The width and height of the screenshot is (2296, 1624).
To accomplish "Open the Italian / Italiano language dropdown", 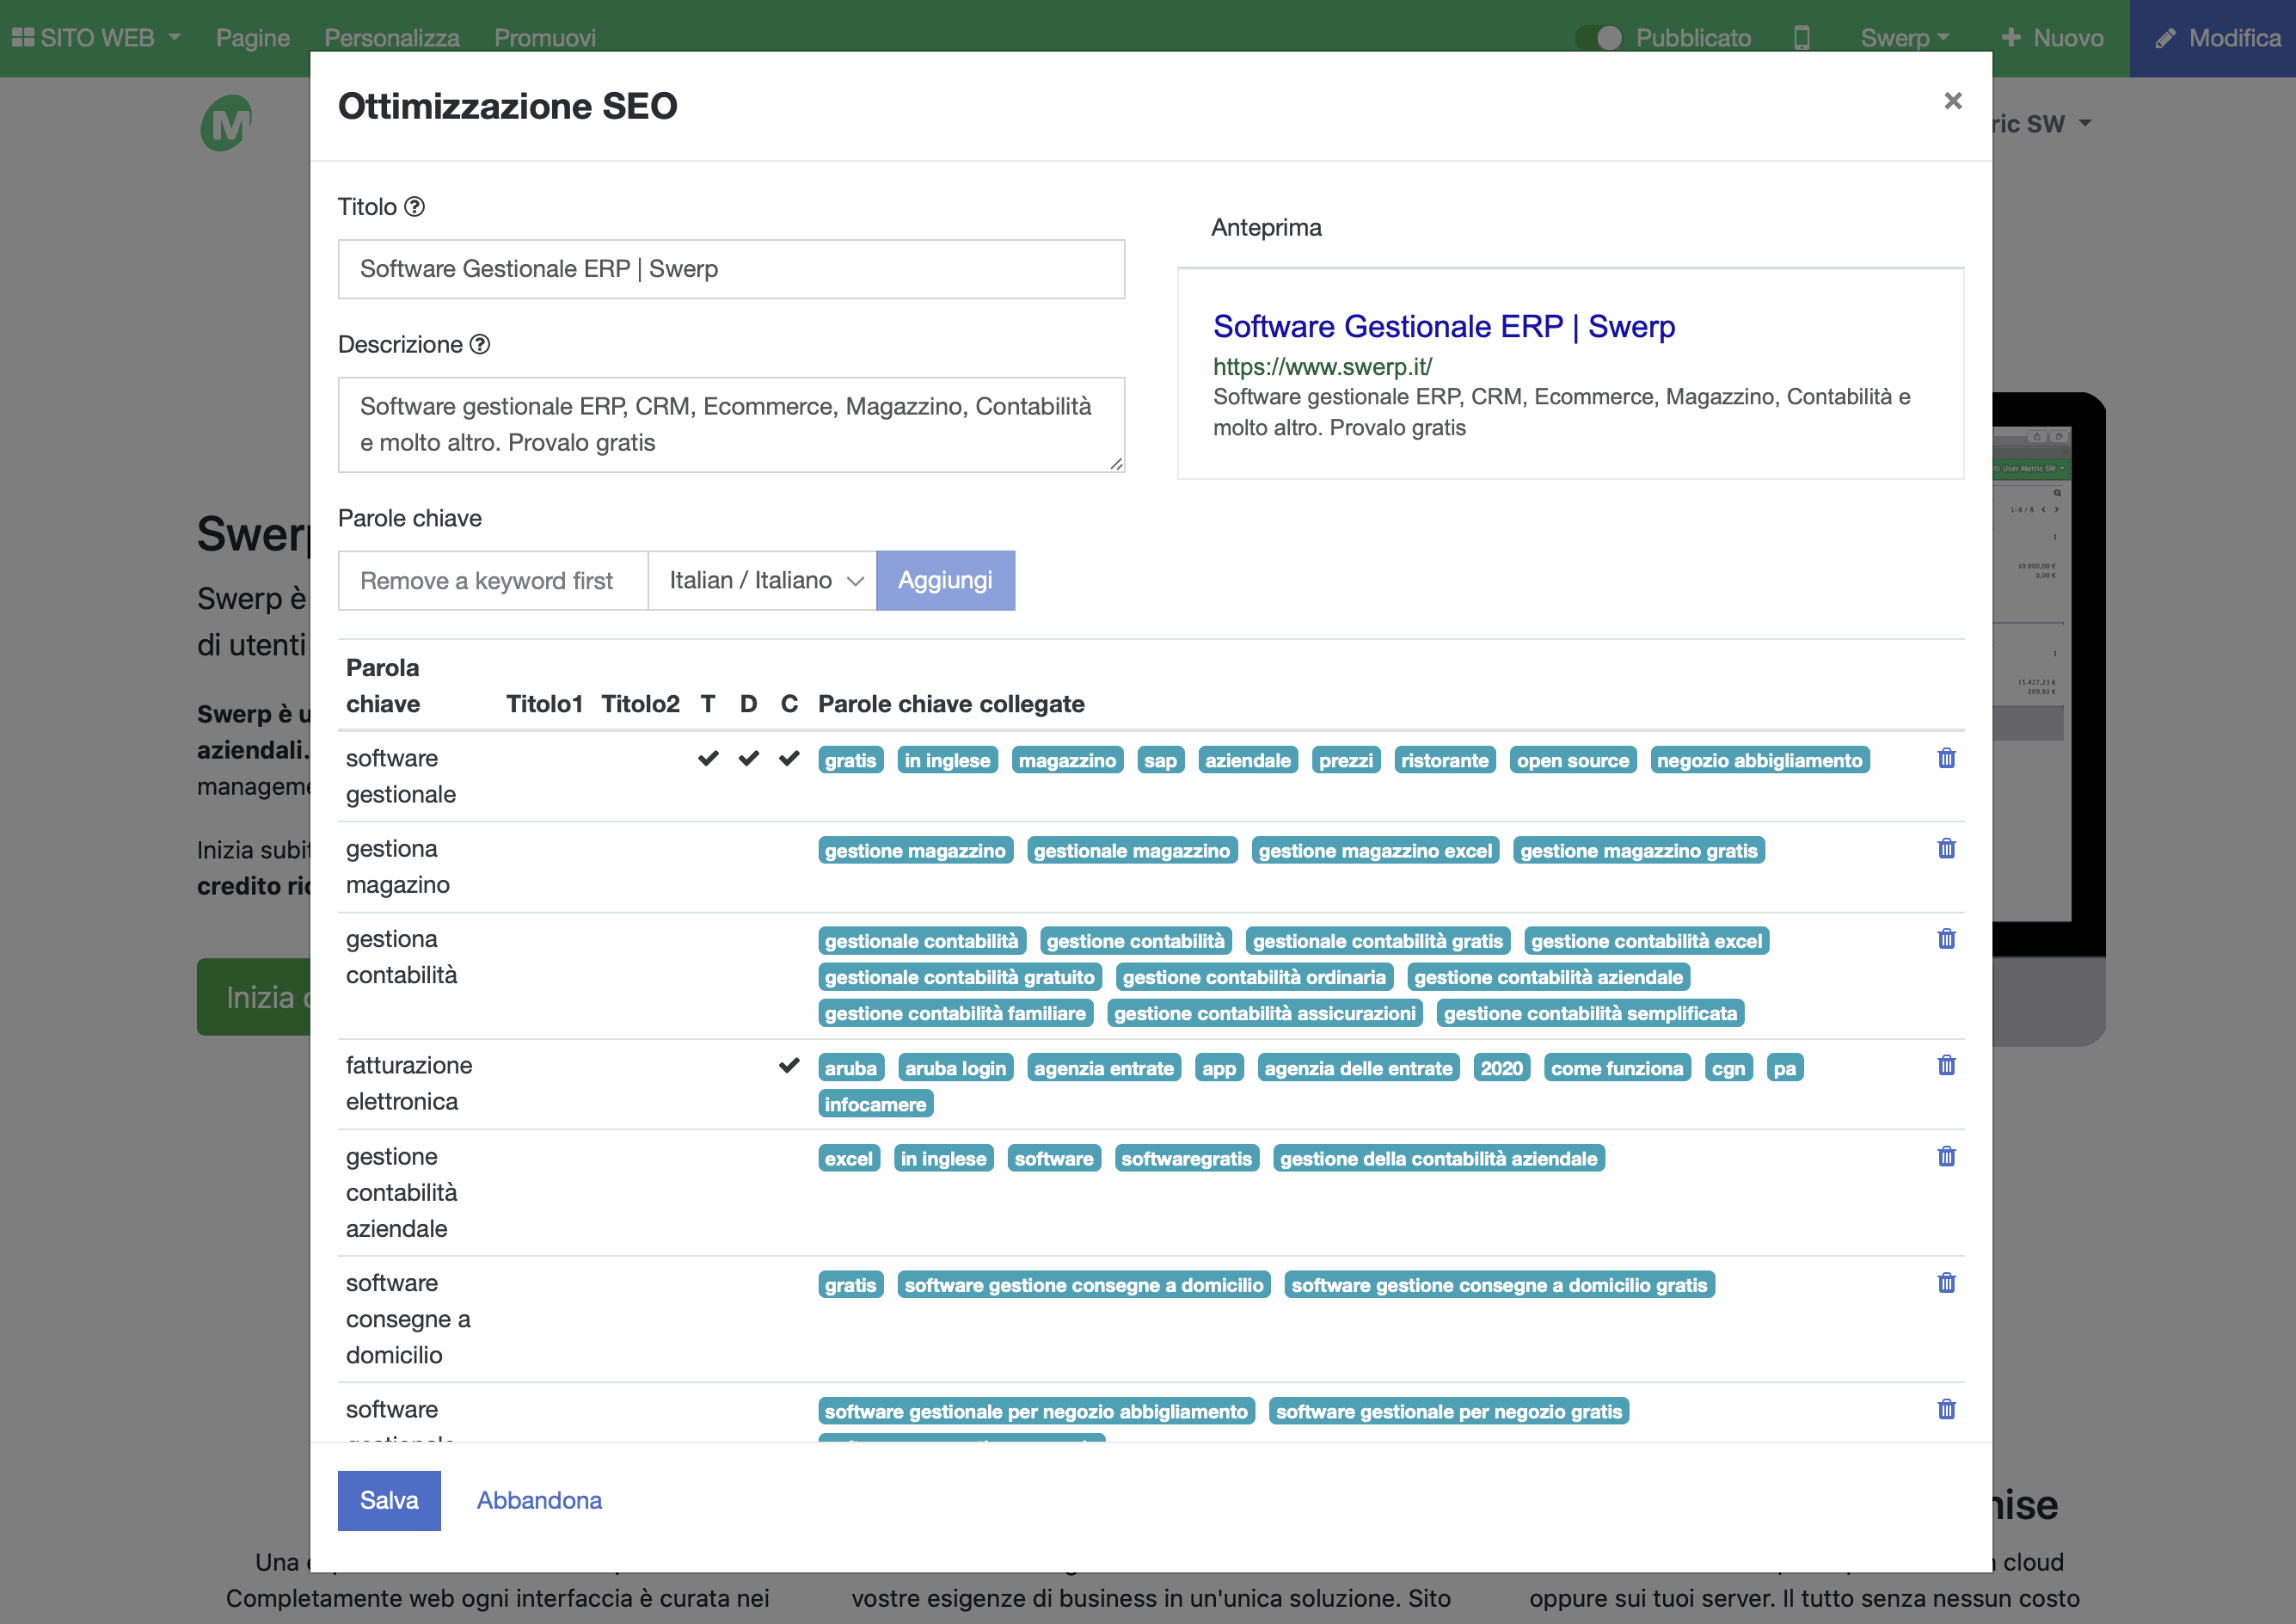I will pos(762,580).
